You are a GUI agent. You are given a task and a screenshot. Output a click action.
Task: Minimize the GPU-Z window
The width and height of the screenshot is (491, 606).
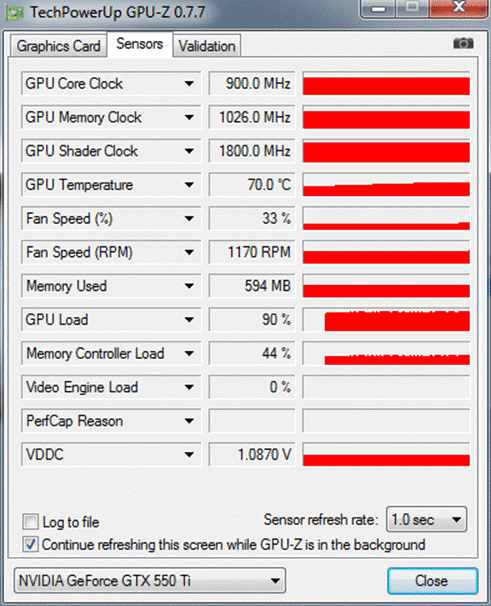(x=378, y=8)
